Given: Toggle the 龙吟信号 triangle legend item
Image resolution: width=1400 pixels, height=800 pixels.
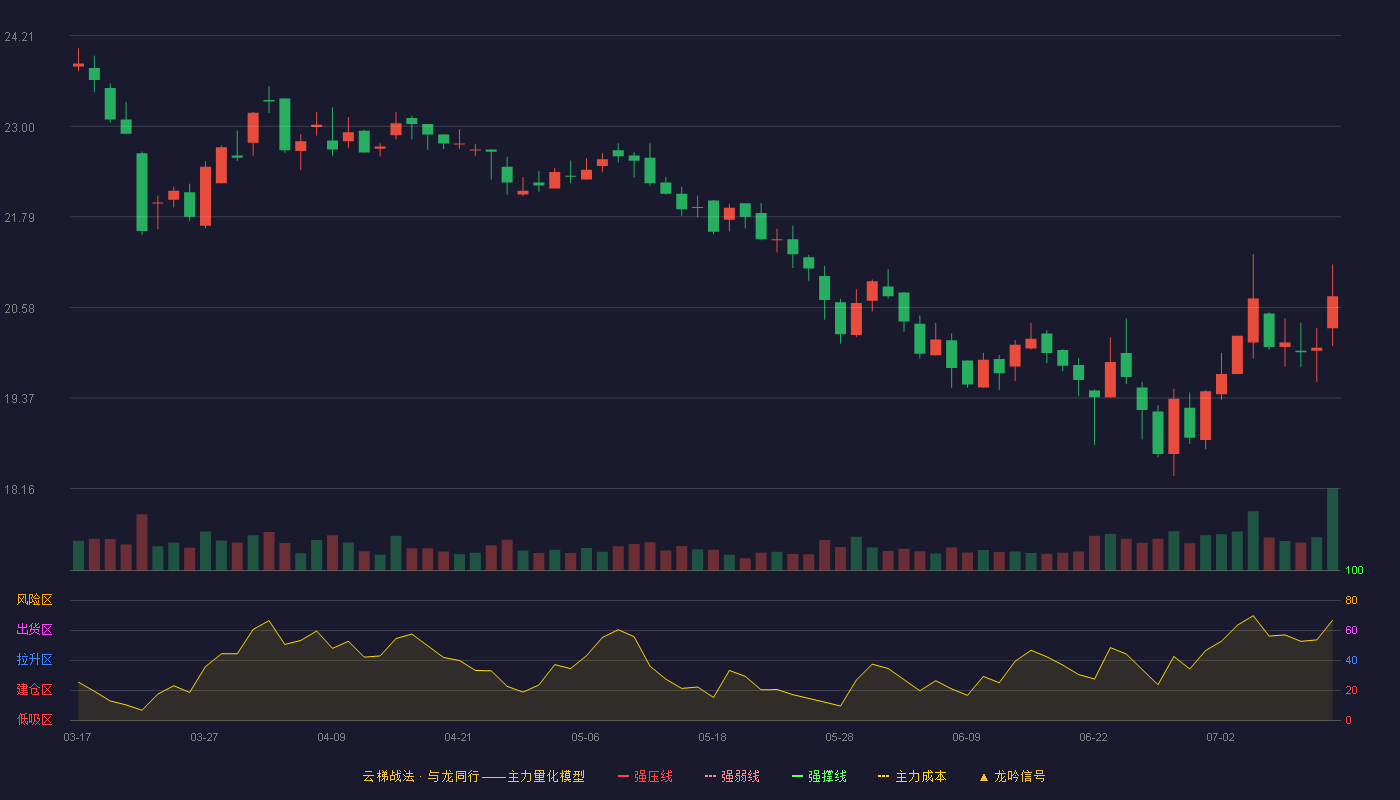Looking at the screenshot, I should point(1012,776).
